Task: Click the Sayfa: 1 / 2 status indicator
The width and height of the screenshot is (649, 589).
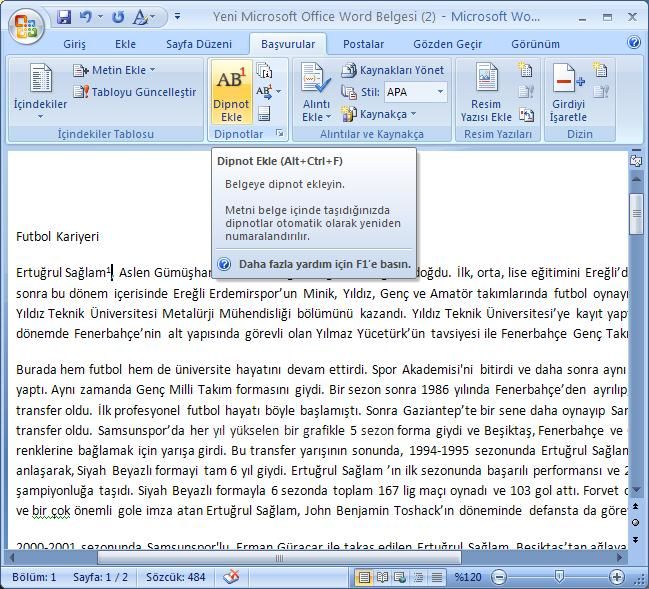Action: coord(101,577)
